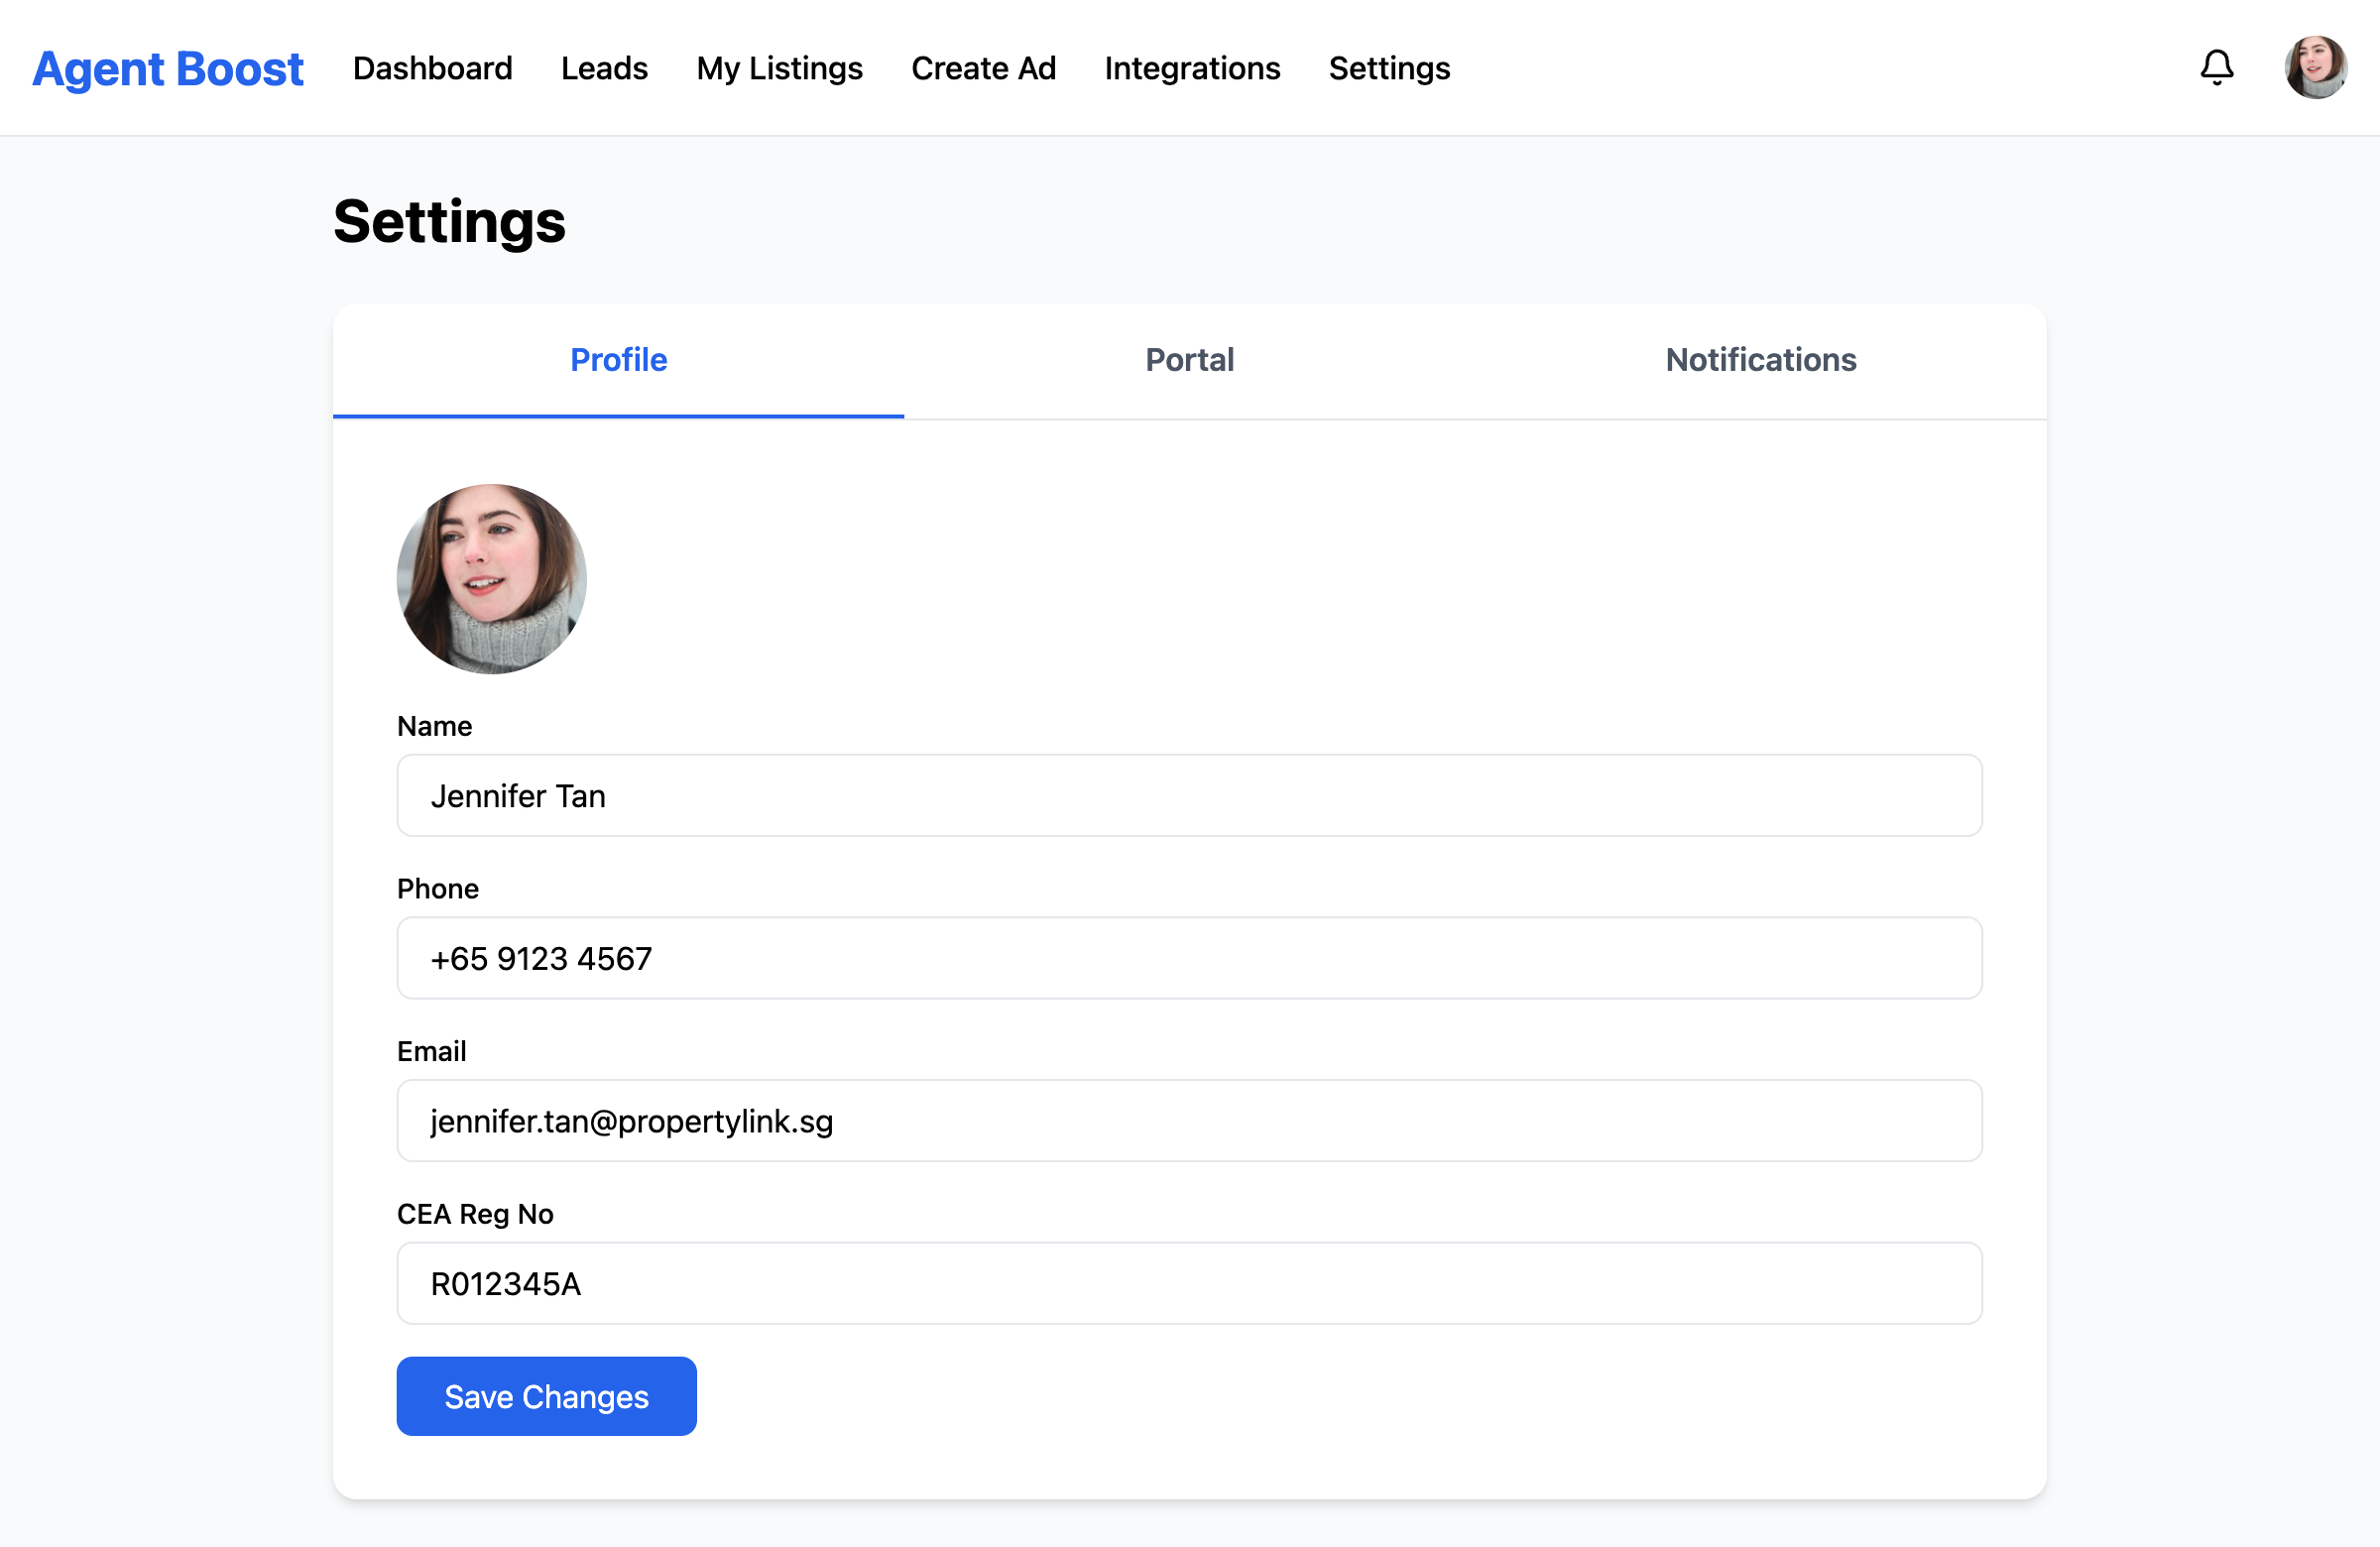Screen dimensions: 2380x1547
Task: Open the Leads page
Action: coord(604,68)
